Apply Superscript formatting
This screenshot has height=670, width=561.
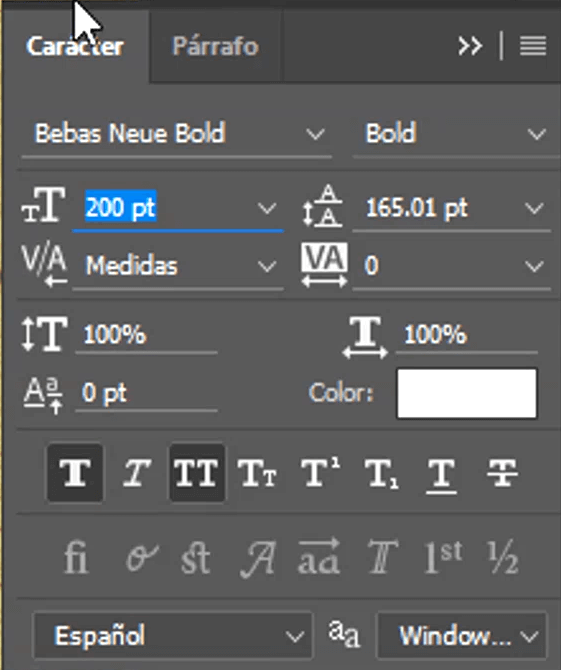click(x=320, y=472)
